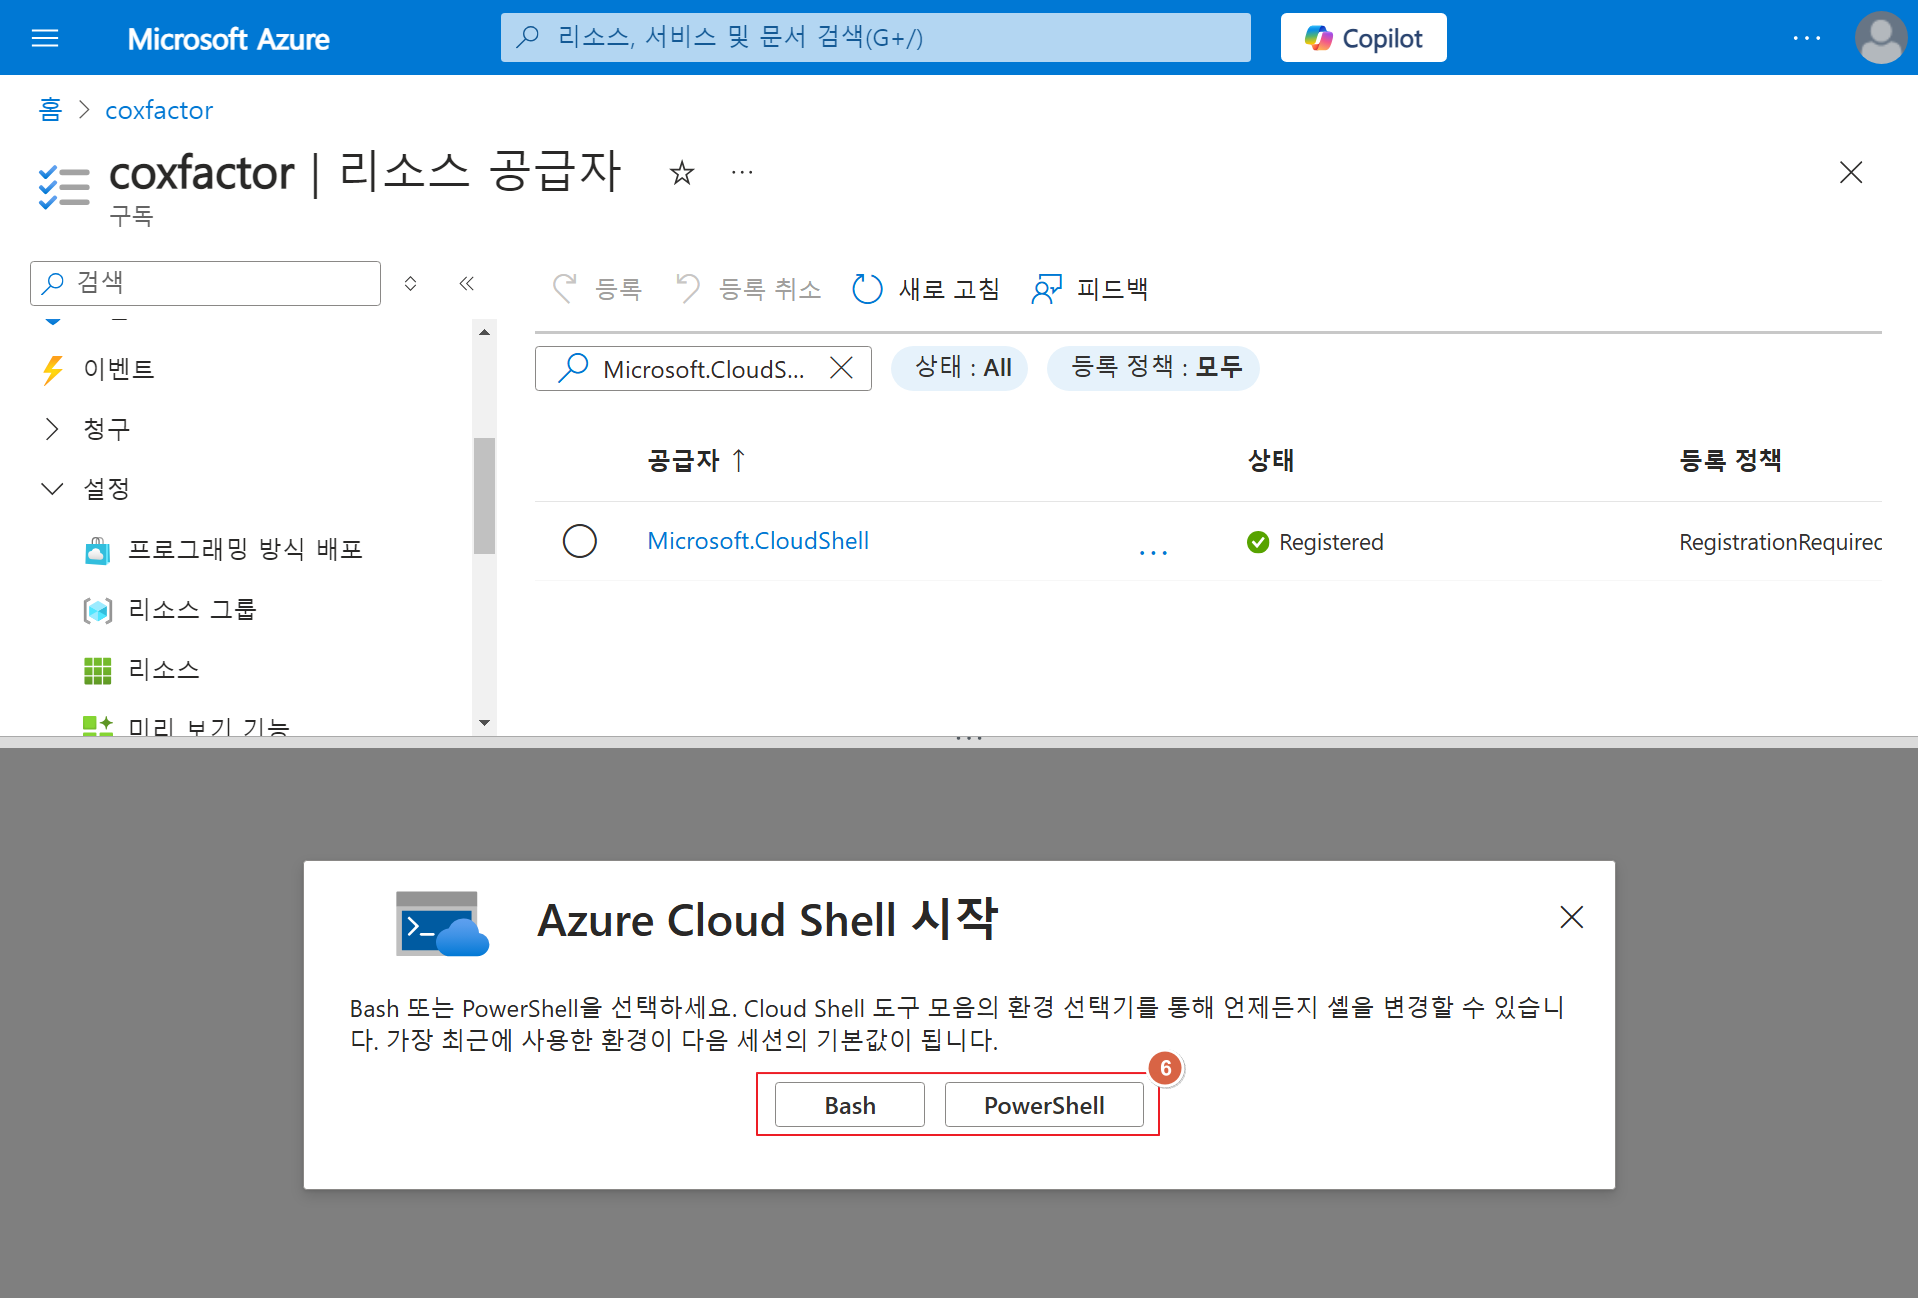Screen dimensions: 1918x1298
Task: Clear the provider filter with X
Action: (x=842, y=368)
